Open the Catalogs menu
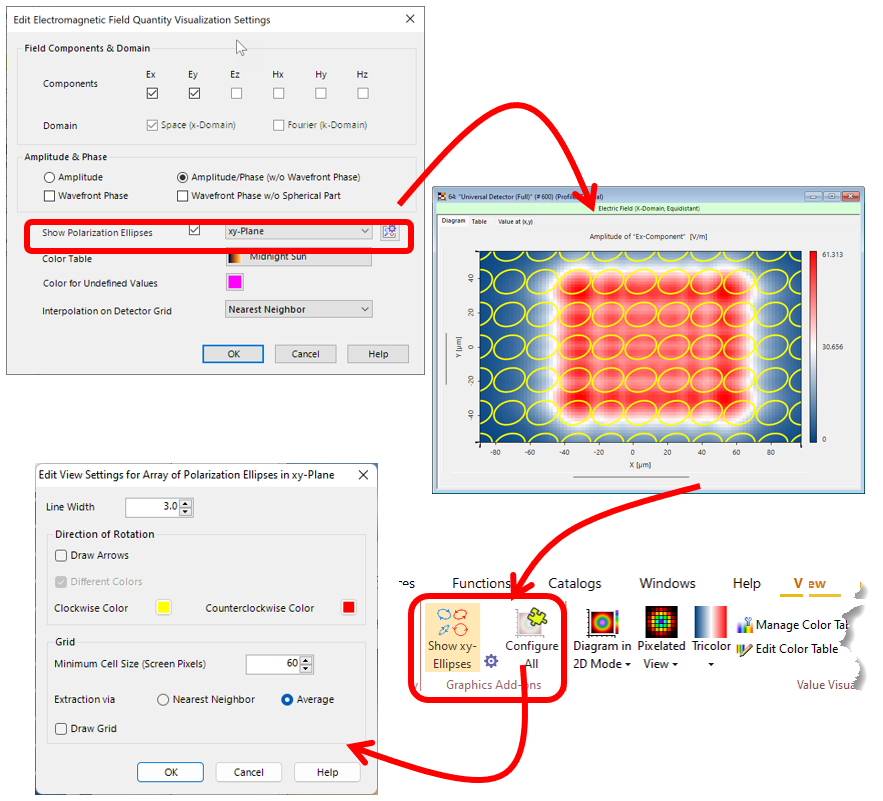The height and width of the screenshot is (801, 883). [575, 584]
